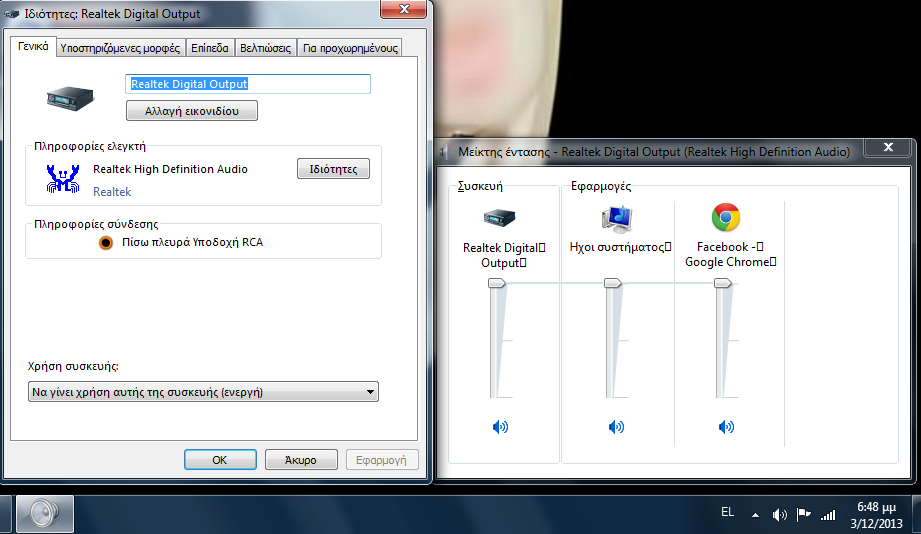Screen dimensions: 921x534
Task: Click the RCA jack connector indicator
Action: pyautogui.click(x=106, y=242)
